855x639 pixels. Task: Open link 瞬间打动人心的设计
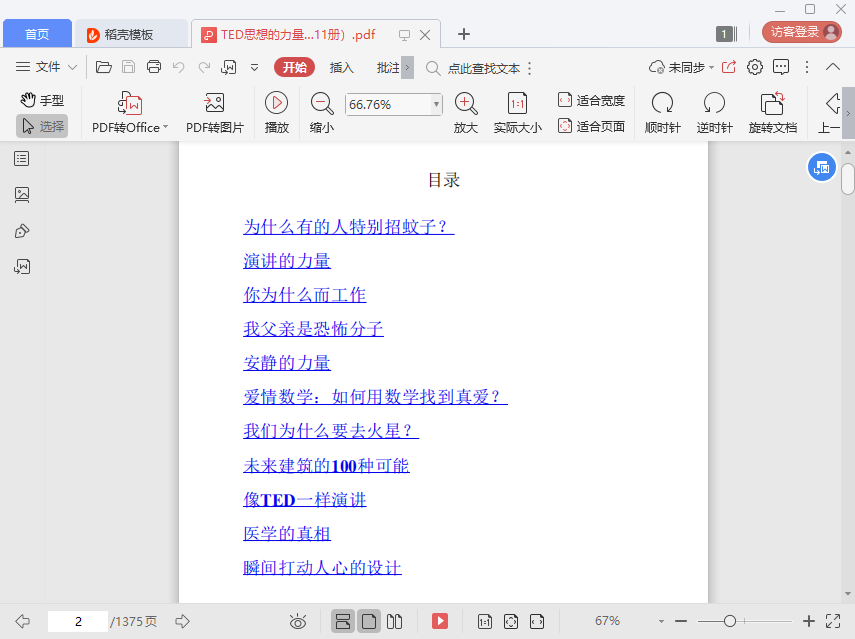[322, 568]
